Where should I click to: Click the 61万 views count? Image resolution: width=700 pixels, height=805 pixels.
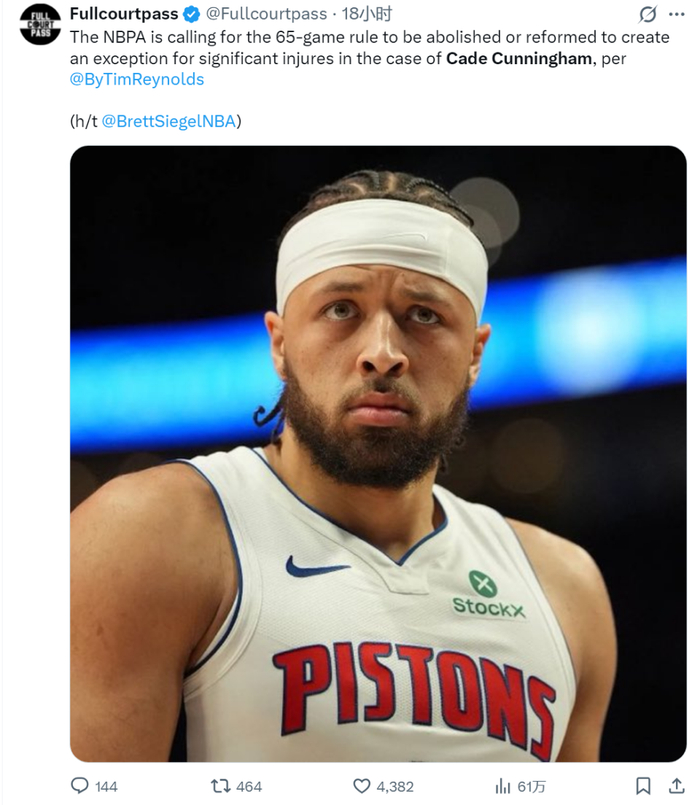point(530,787)
